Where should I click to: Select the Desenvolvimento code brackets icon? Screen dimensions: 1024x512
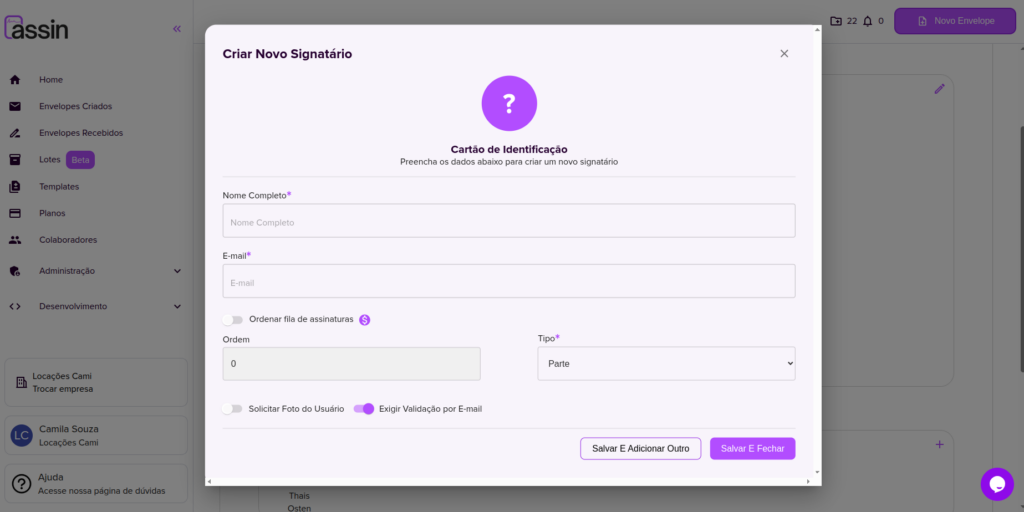click(14, 306)
